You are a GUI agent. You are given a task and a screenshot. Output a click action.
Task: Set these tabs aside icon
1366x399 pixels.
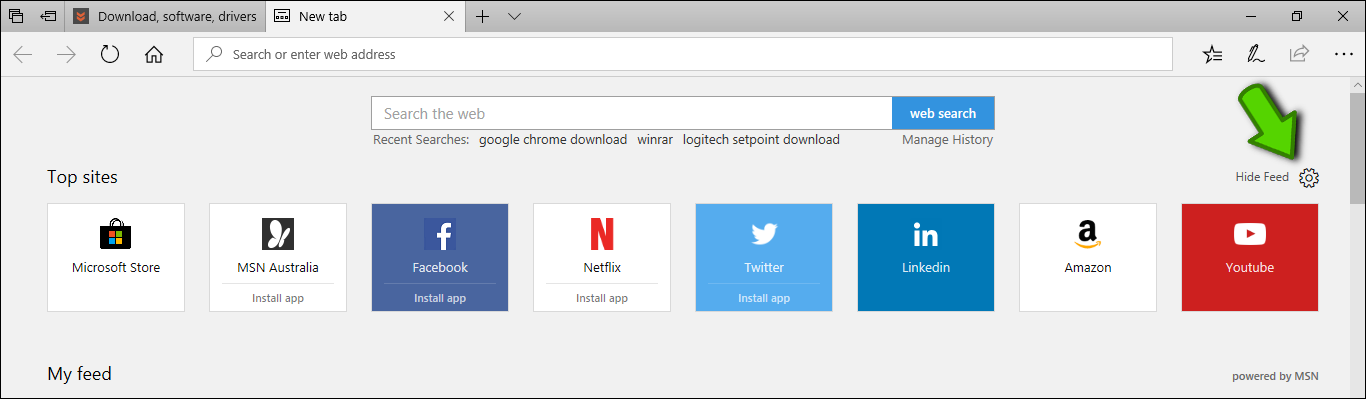tap(48, 16)
